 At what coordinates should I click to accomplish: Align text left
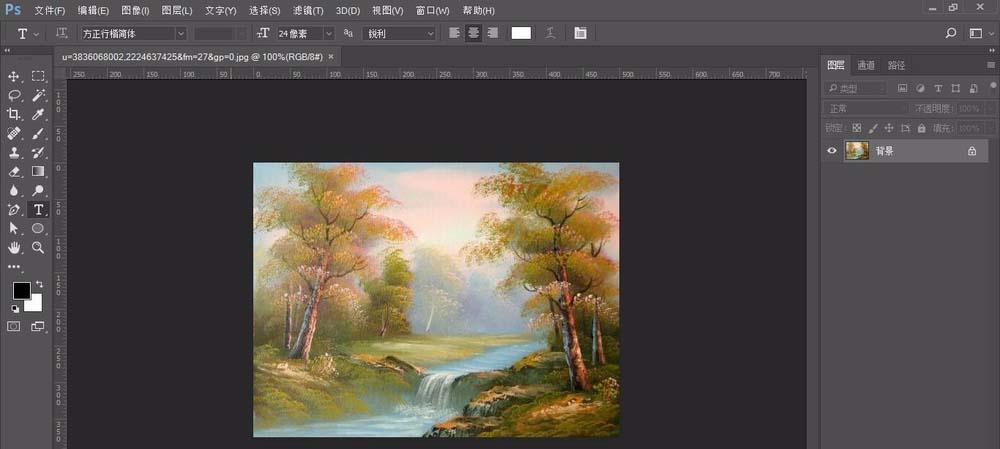coord(454,33)
